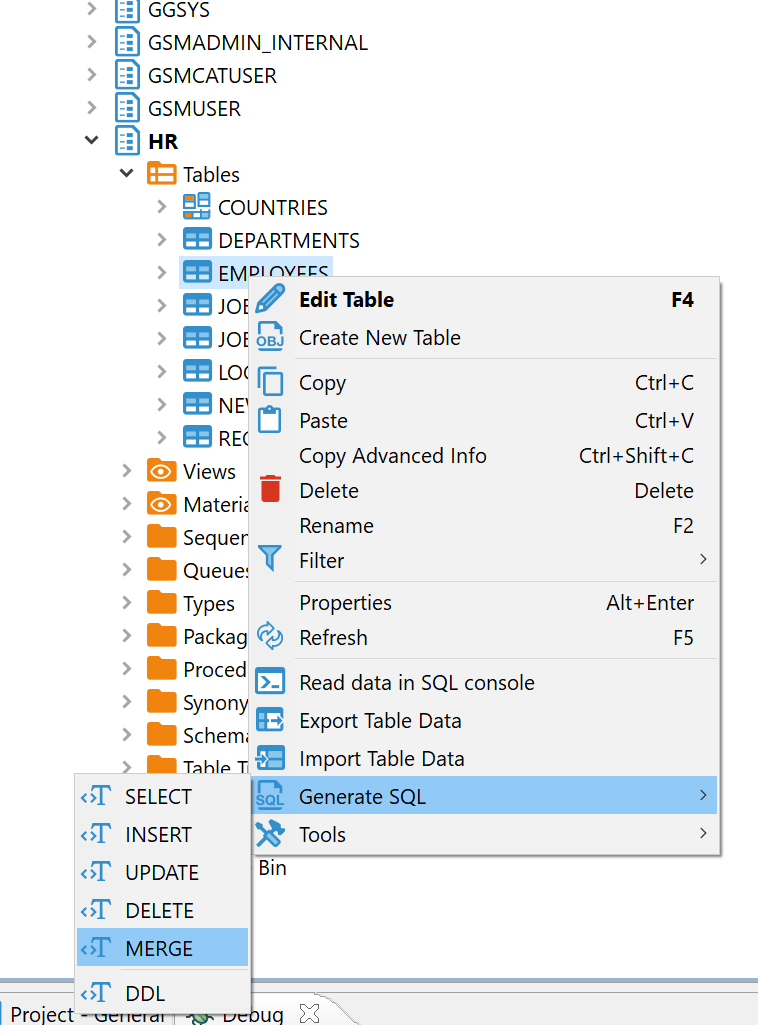Image resolution: width=758 pixels, height=1025 pixels.
Task: Click the Refresh circular arrows icon
Action: [270, 637]
